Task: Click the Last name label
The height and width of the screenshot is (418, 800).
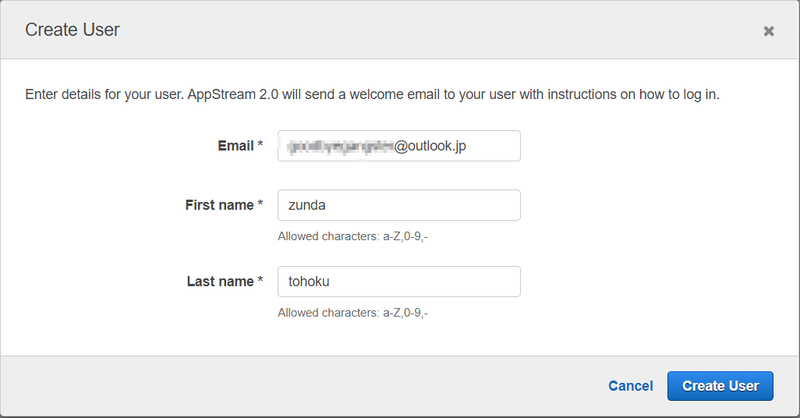Action: [220, 282]
